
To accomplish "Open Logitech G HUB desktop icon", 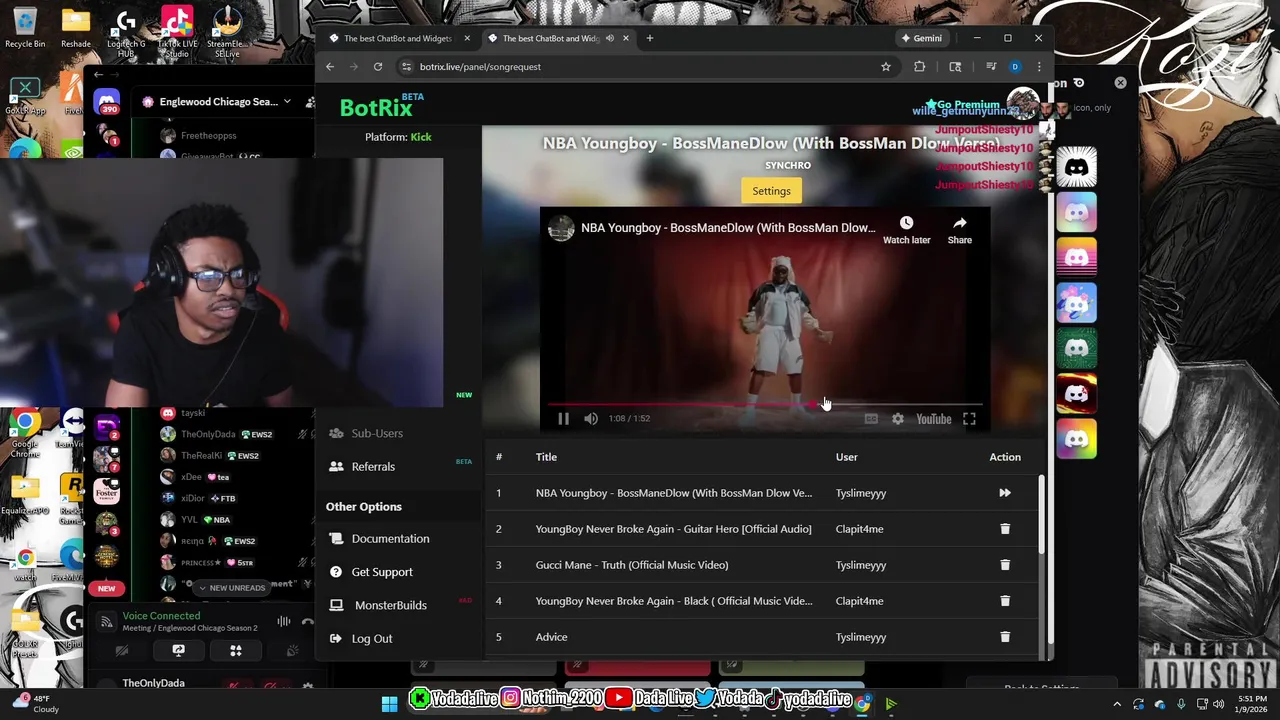I will click(125, 32).
